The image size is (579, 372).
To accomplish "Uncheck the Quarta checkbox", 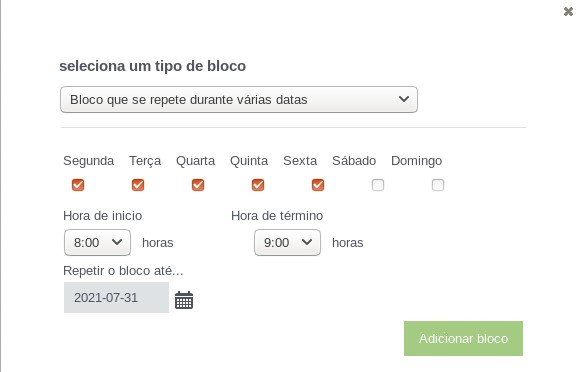I will click(198, 185).
